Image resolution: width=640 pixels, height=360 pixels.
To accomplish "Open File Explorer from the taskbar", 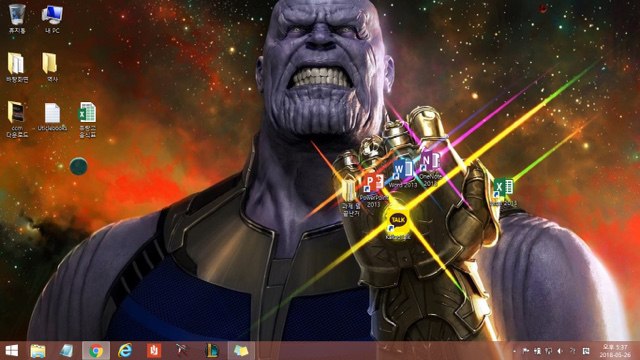I will tap(38, 351).
